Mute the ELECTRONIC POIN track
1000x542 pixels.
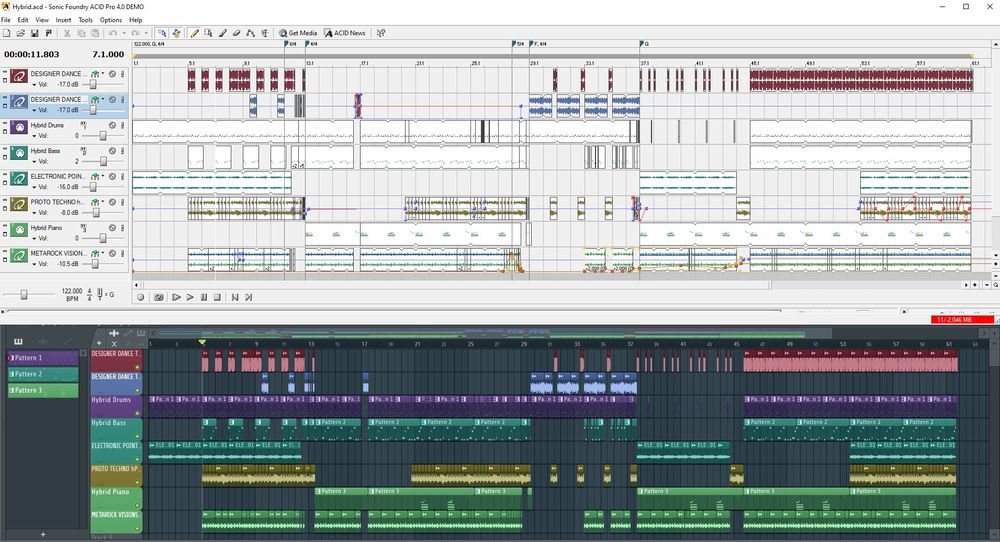112,177
